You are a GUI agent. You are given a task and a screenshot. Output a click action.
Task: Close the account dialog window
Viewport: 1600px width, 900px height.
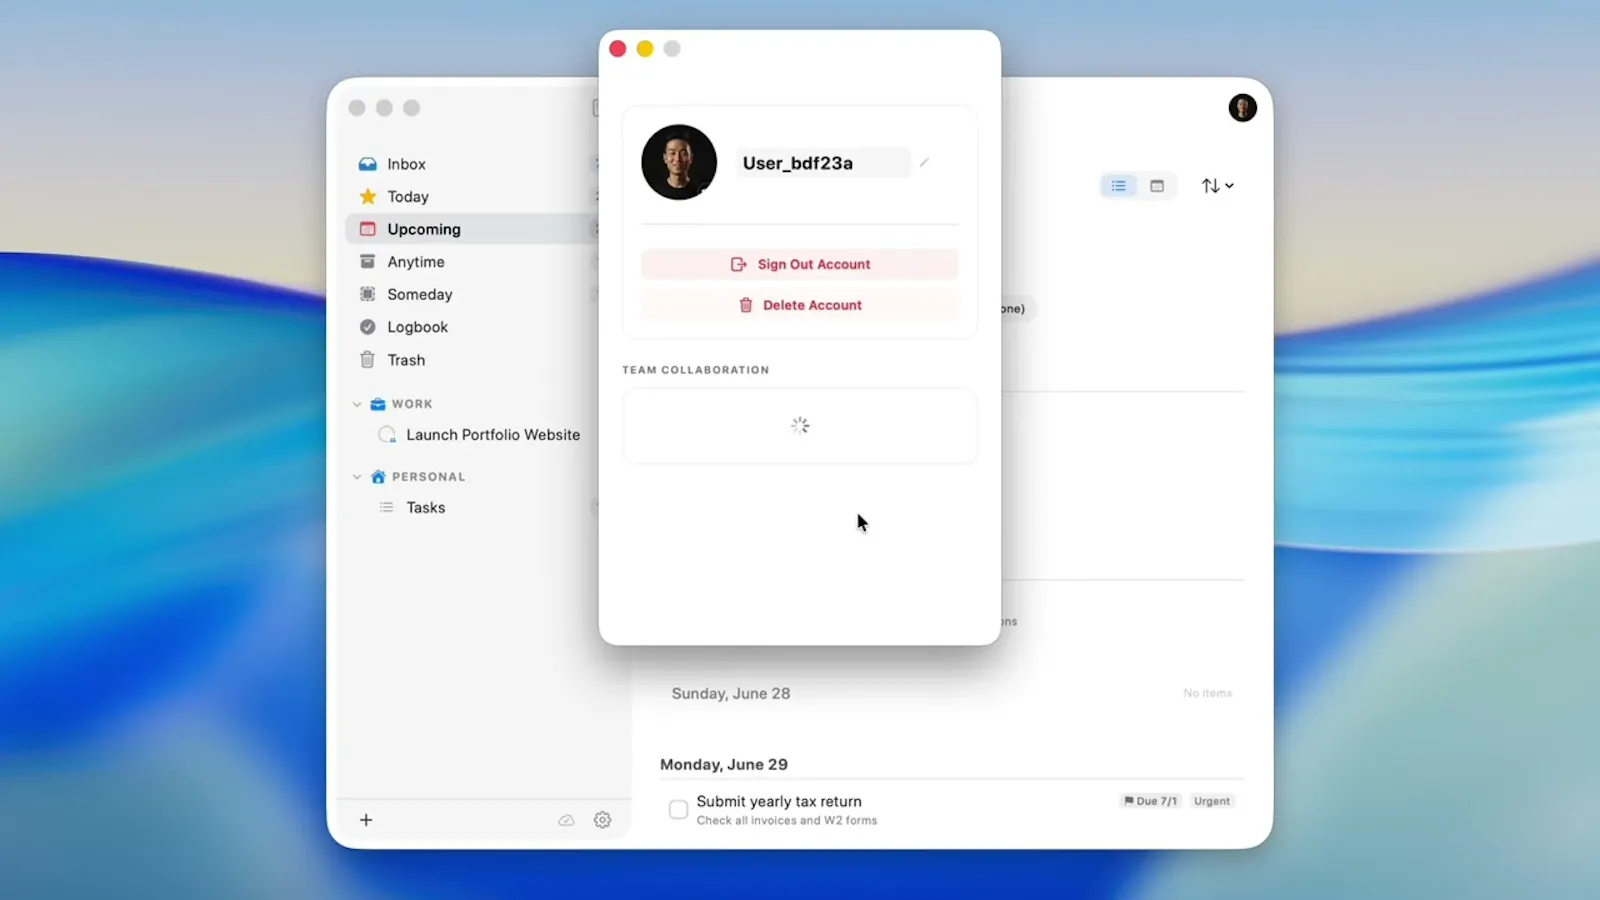click(x=618, y=49)
